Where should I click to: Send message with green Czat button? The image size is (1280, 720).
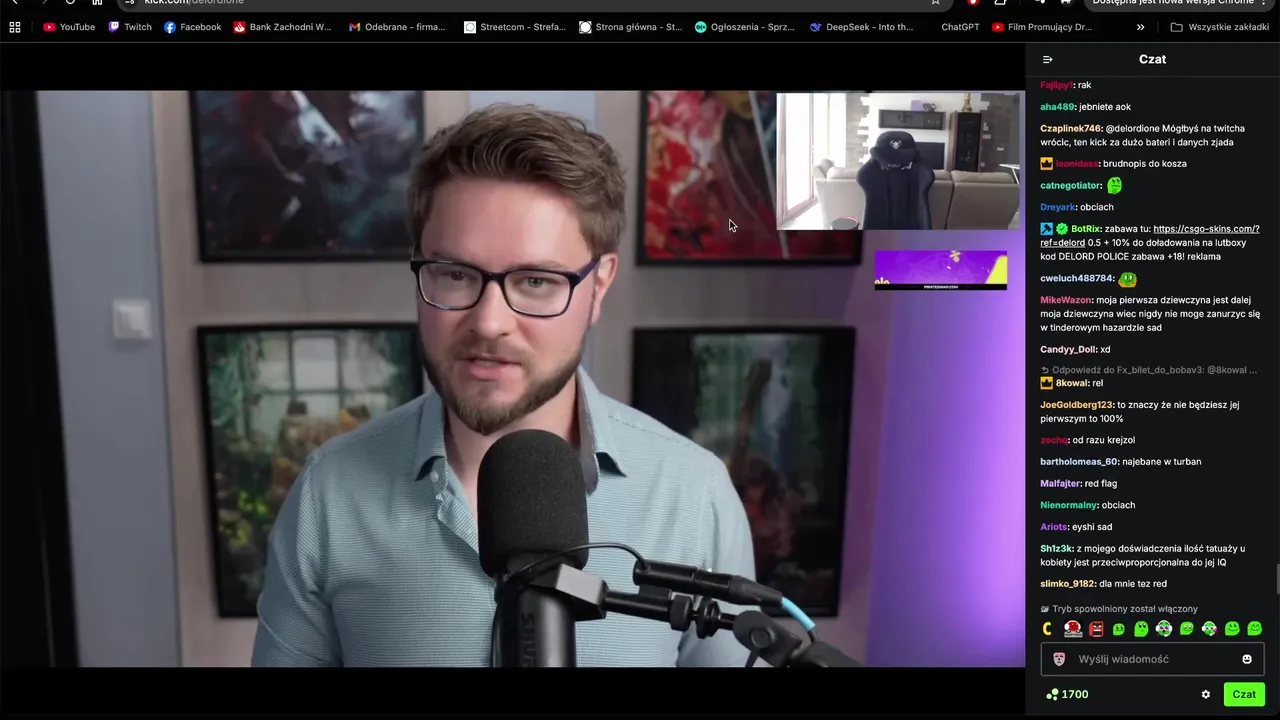tap(1244, 694)
